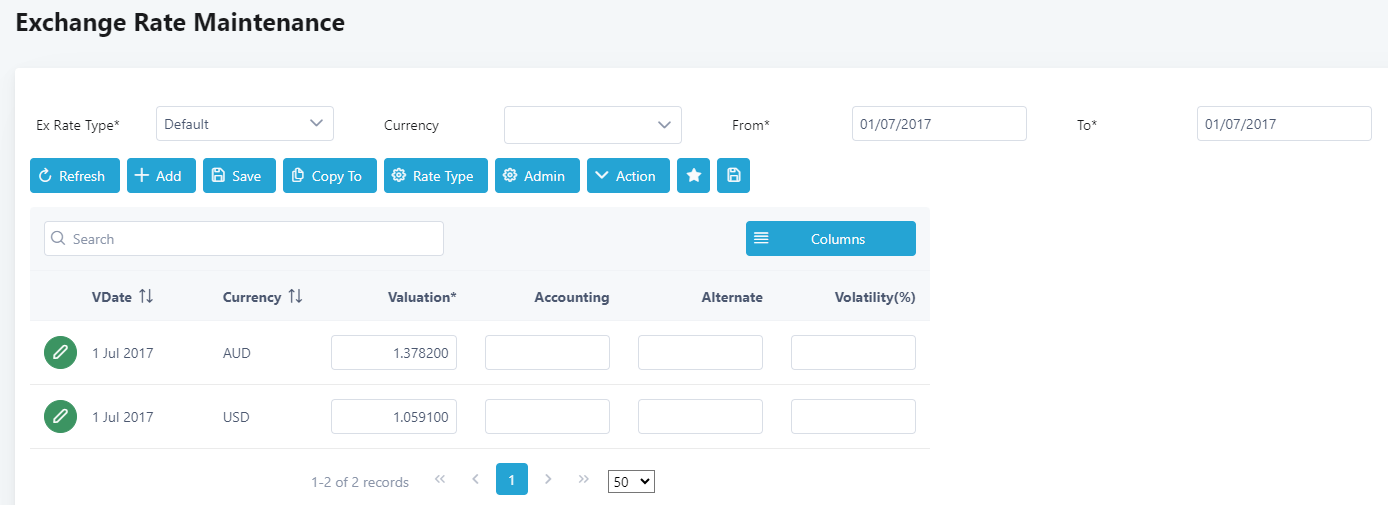Edit the AUD row with pencil icon
The height and width of the screenshot is (505, 1388).
(x=60, y=352)
